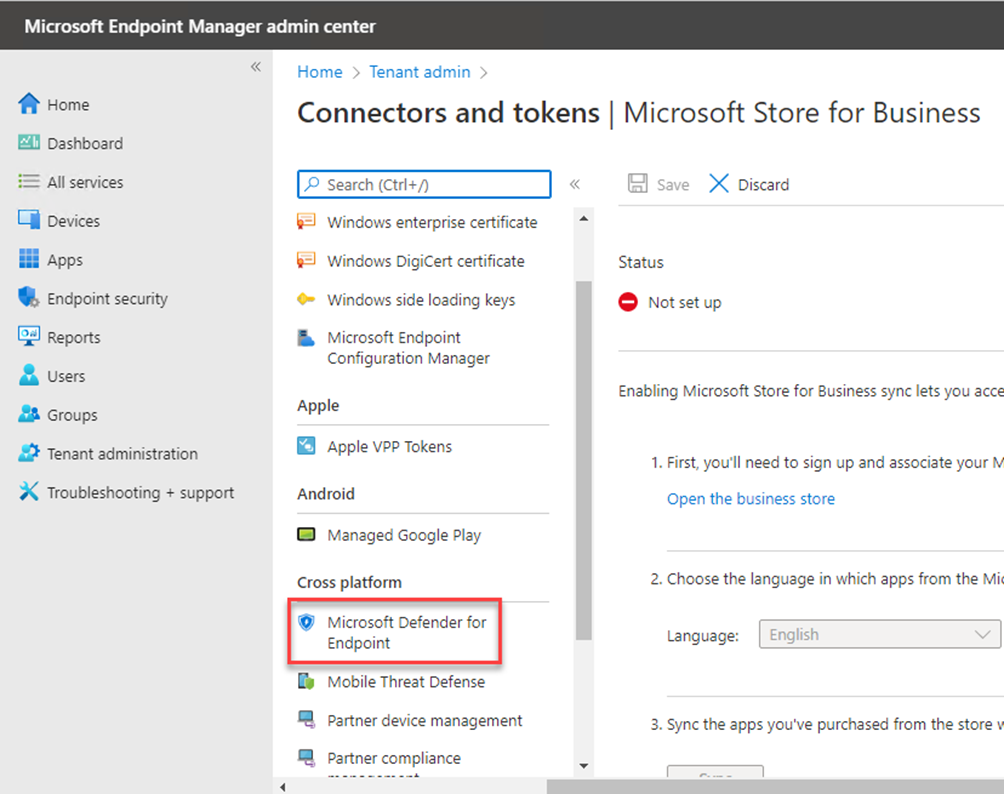Open the Groups section
Image resolution: width=1004 pixels, height=794 pixels.
pyautogui.click(x=72, y=415)
